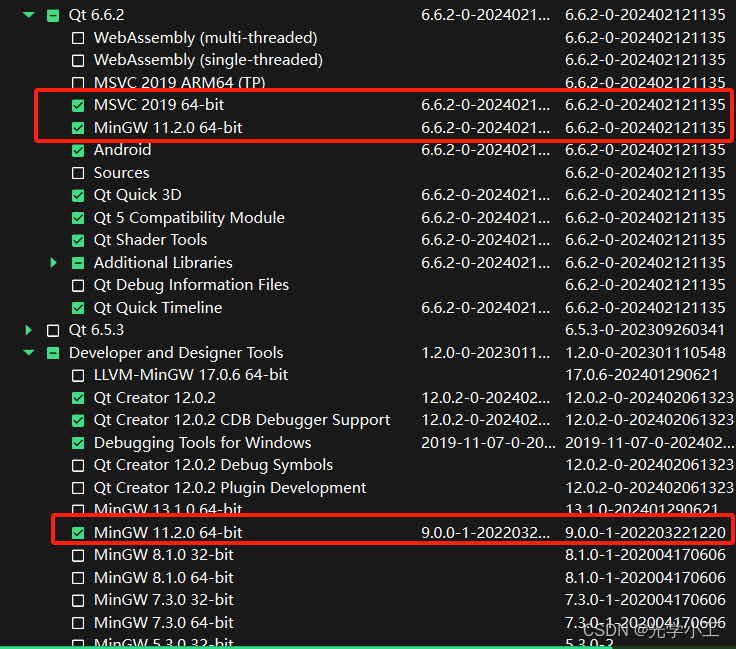Check the MinGW 7.3.0 64-bit checkbox
736x649 pixels.
pyautogui.click(x=78, y=623)
